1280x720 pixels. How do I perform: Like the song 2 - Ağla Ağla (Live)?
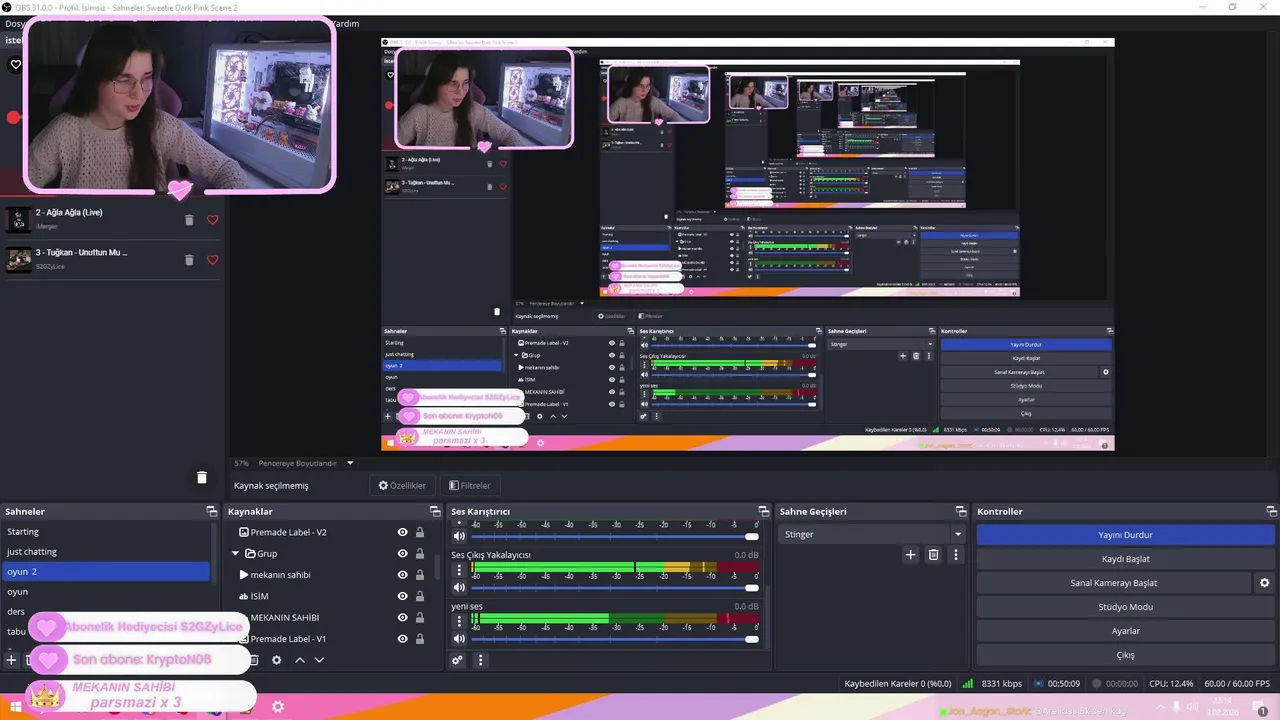212,220
